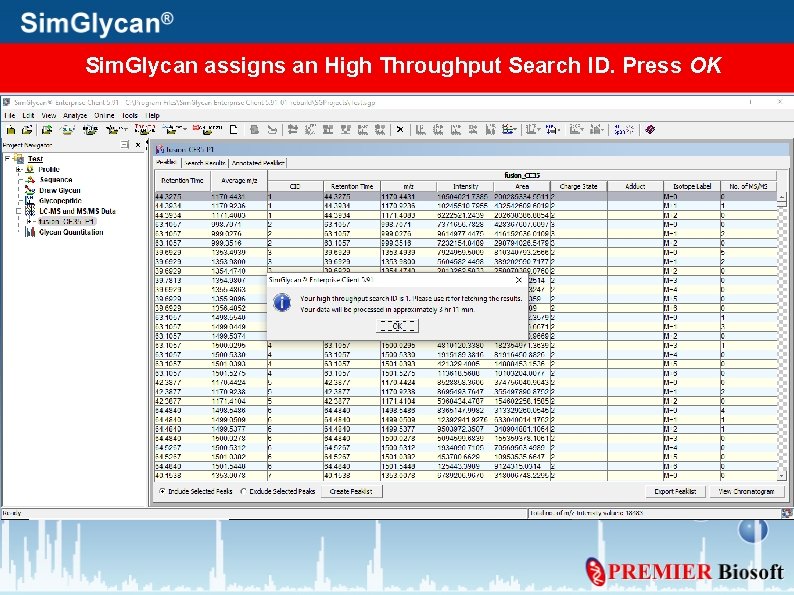
Task: Switch to the Annotated Peaklist tab
Action: point(258,163)
